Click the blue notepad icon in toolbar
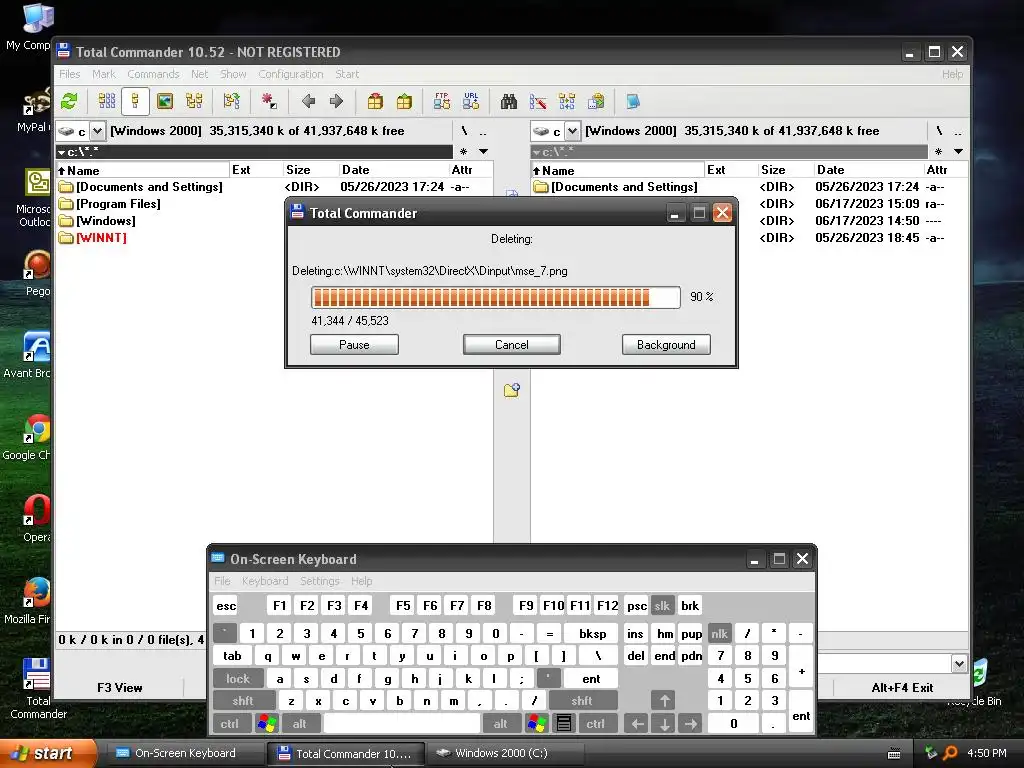The image size is (1024, 768). (633, 101)
